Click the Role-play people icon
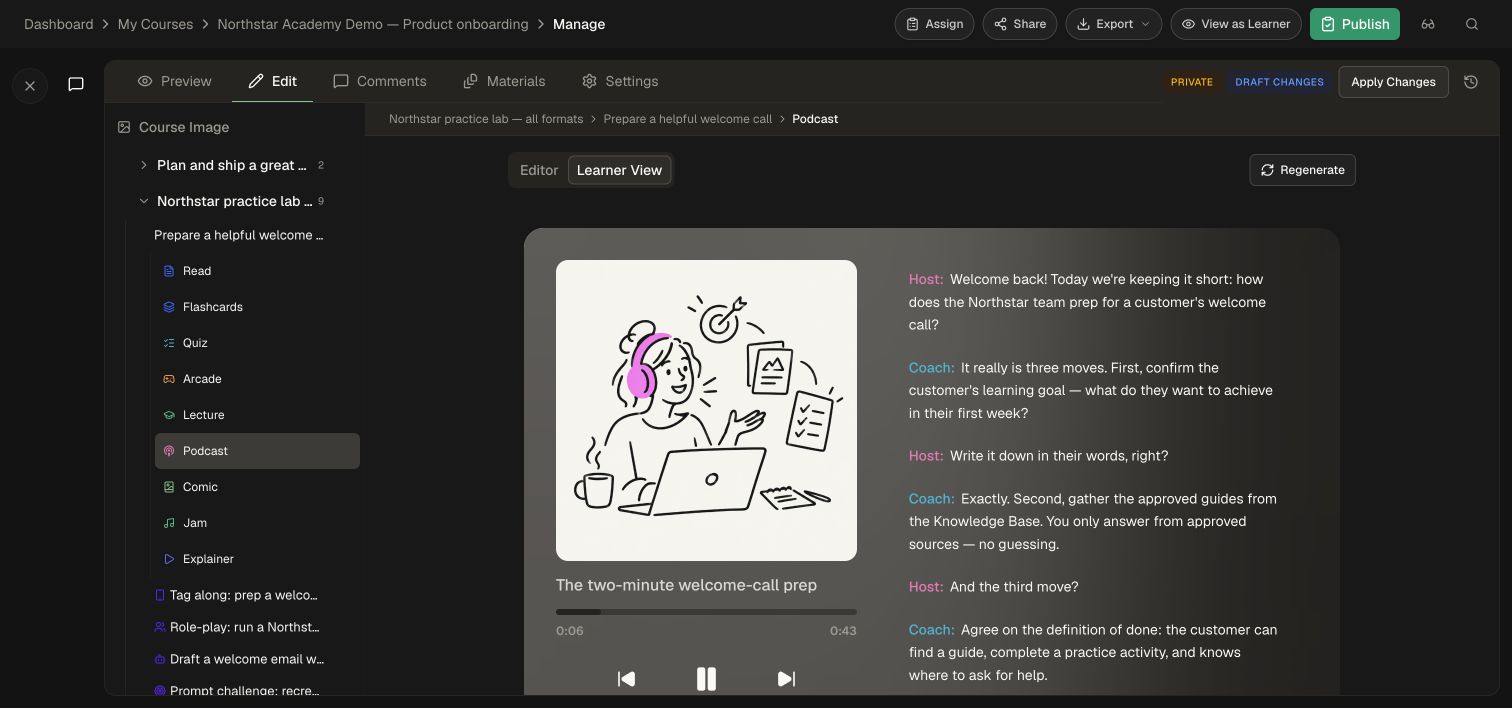Screen dimensions: 1512x708 pos(160,627)
